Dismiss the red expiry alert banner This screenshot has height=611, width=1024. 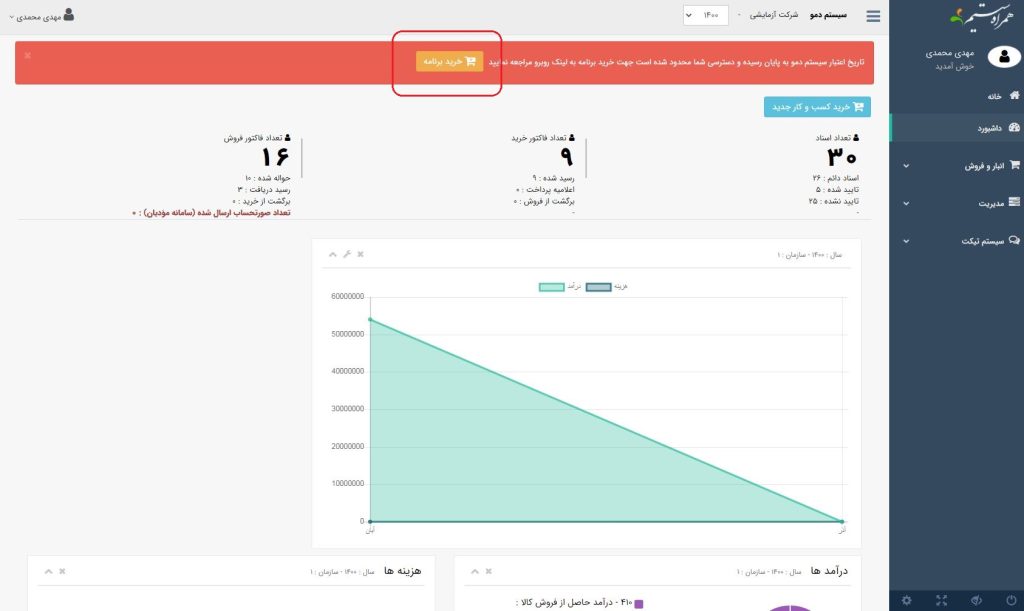coord(27,55)
